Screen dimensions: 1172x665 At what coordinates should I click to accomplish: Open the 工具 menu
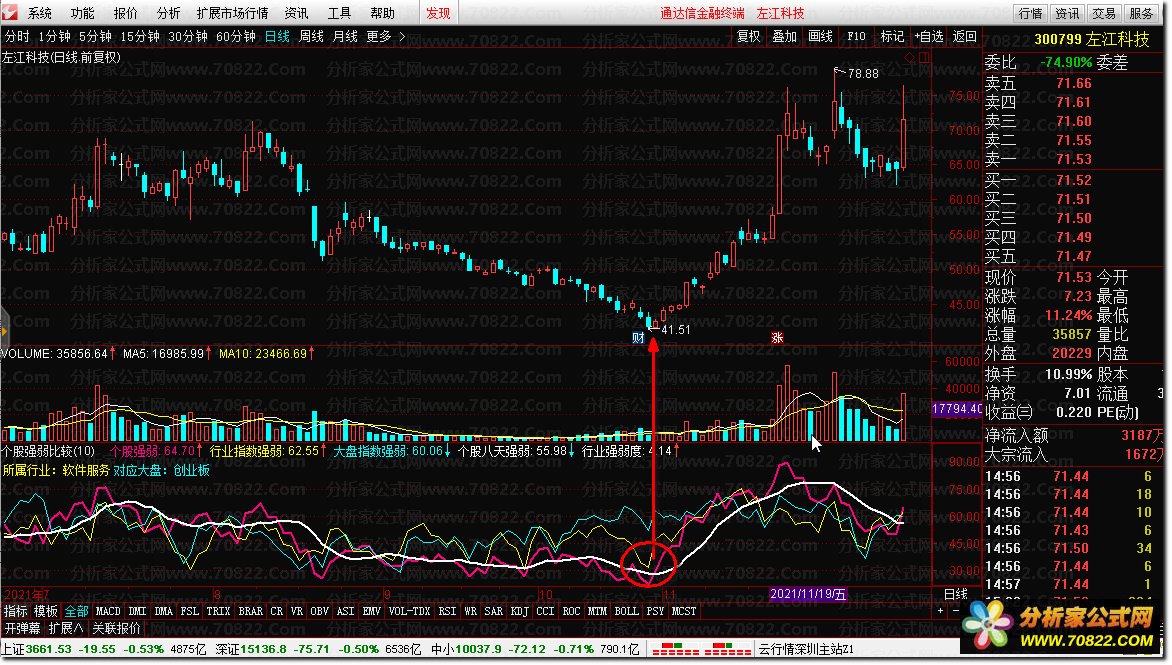[339, 13]
